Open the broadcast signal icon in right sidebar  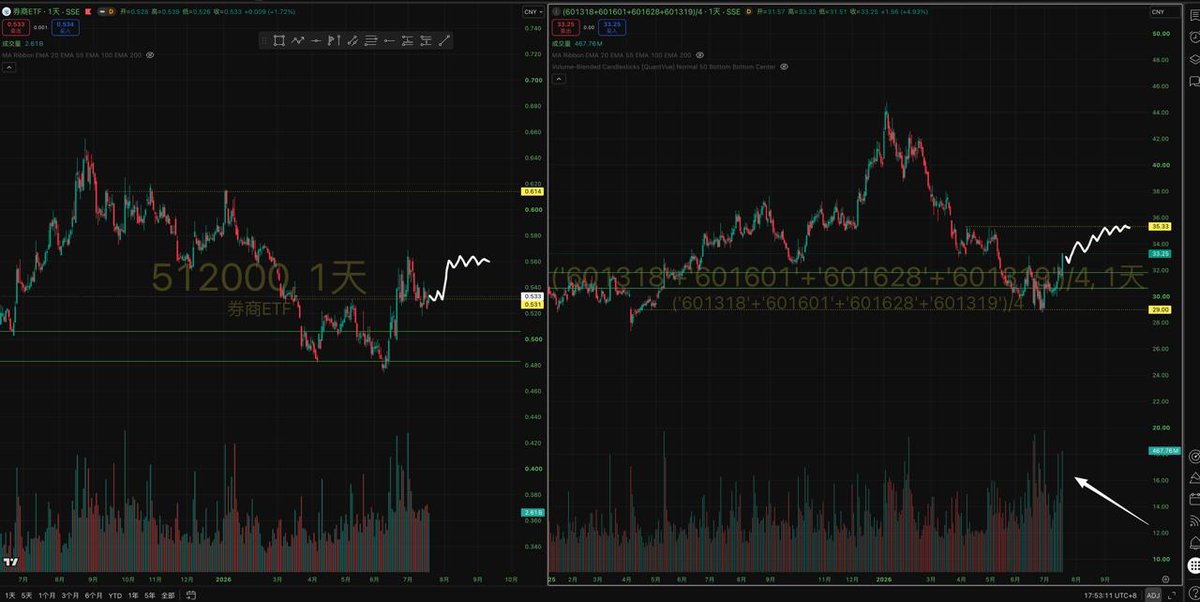tap(1193, 521)
